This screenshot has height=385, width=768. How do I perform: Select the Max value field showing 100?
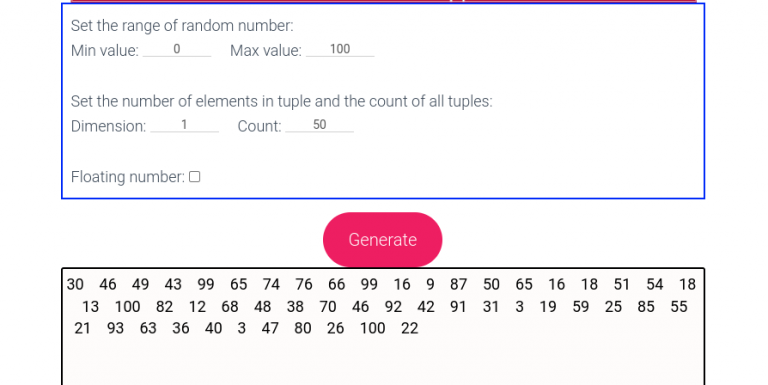click(x=340, y=49)
